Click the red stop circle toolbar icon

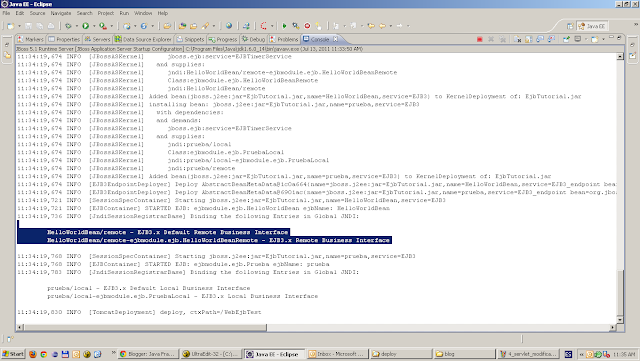click(307, 26)
